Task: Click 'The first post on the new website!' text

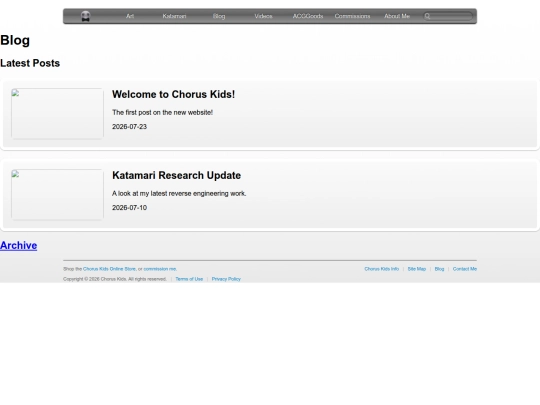Action: (x=162, y=113)
